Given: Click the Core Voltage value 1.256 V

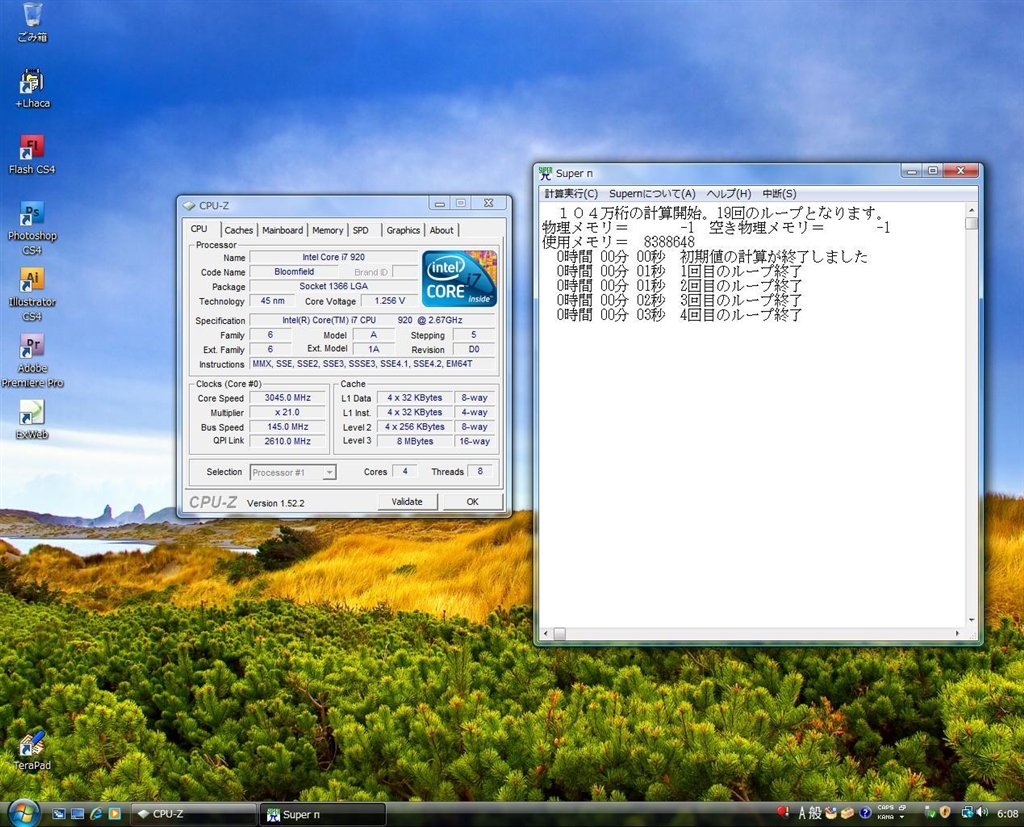Looking at the screenshot, I should [390, 300].
